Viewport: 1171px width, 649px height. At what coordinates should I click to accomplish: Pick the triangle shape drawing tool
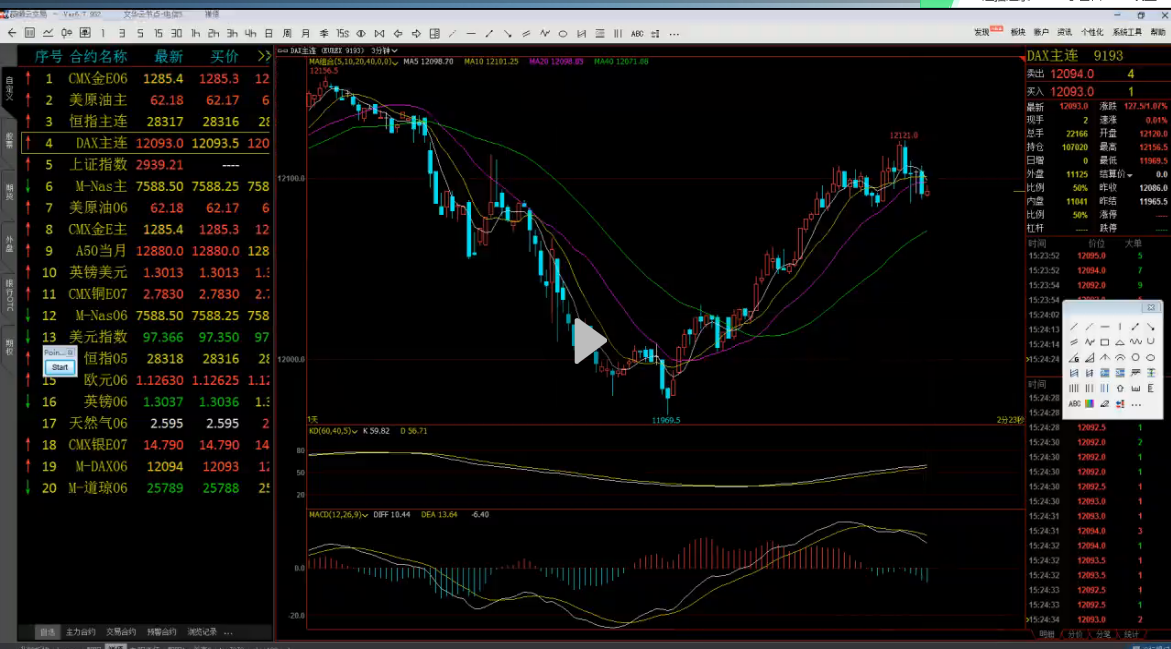pyautogui.click(x=1120, y=342)
